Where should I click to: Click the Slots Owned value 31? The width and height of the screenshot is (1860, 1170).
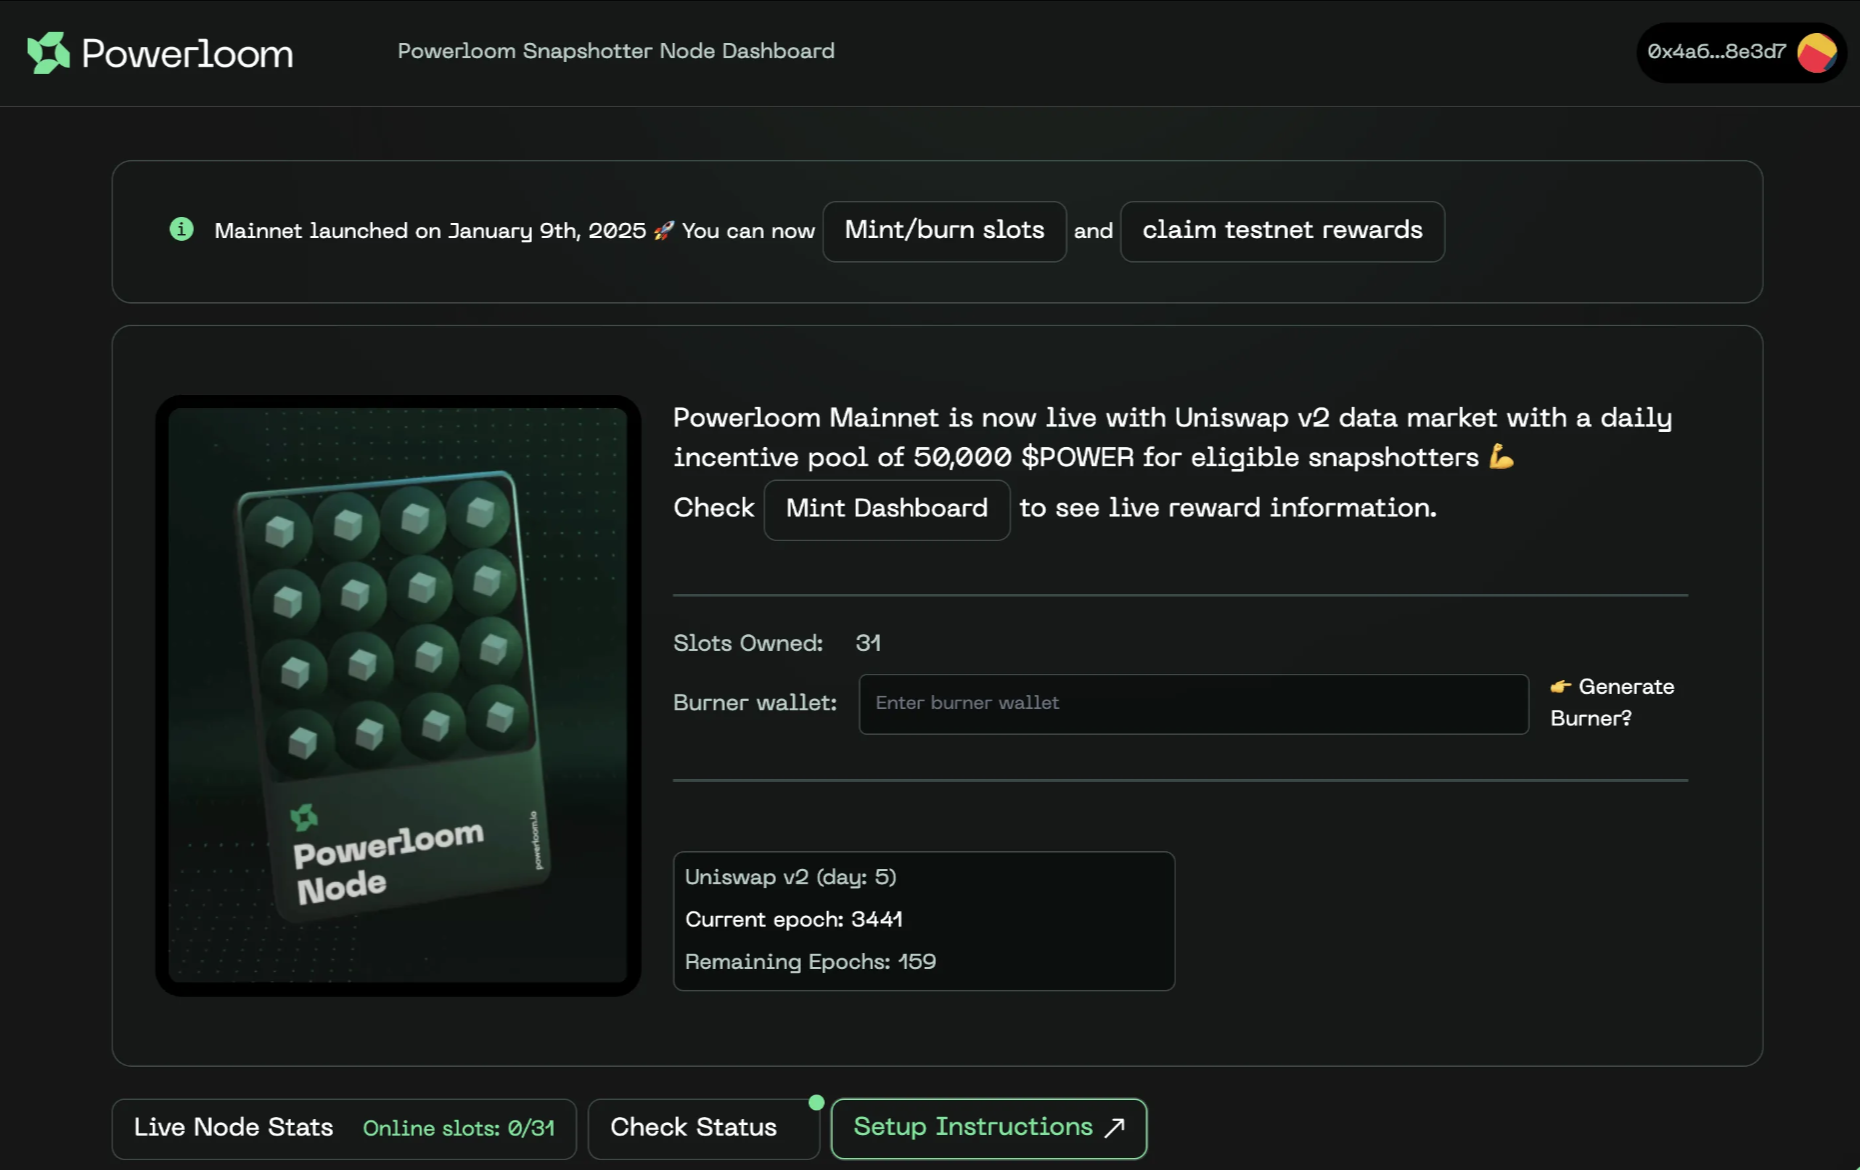(868, 643)
